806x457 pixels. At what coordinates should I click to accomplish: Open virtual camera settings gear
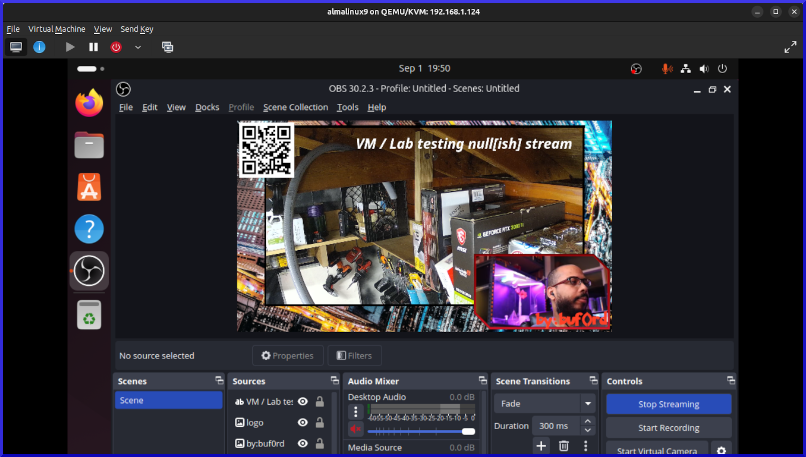721,450
